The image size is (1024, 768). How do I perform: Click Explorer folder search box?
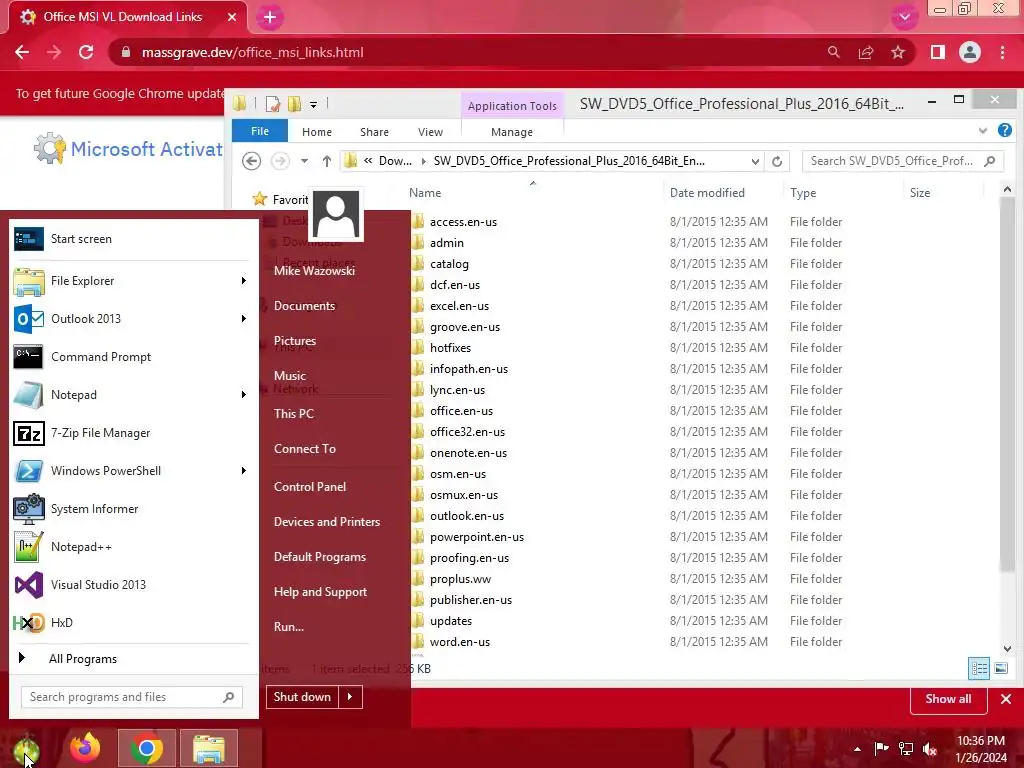click(903, 161)
